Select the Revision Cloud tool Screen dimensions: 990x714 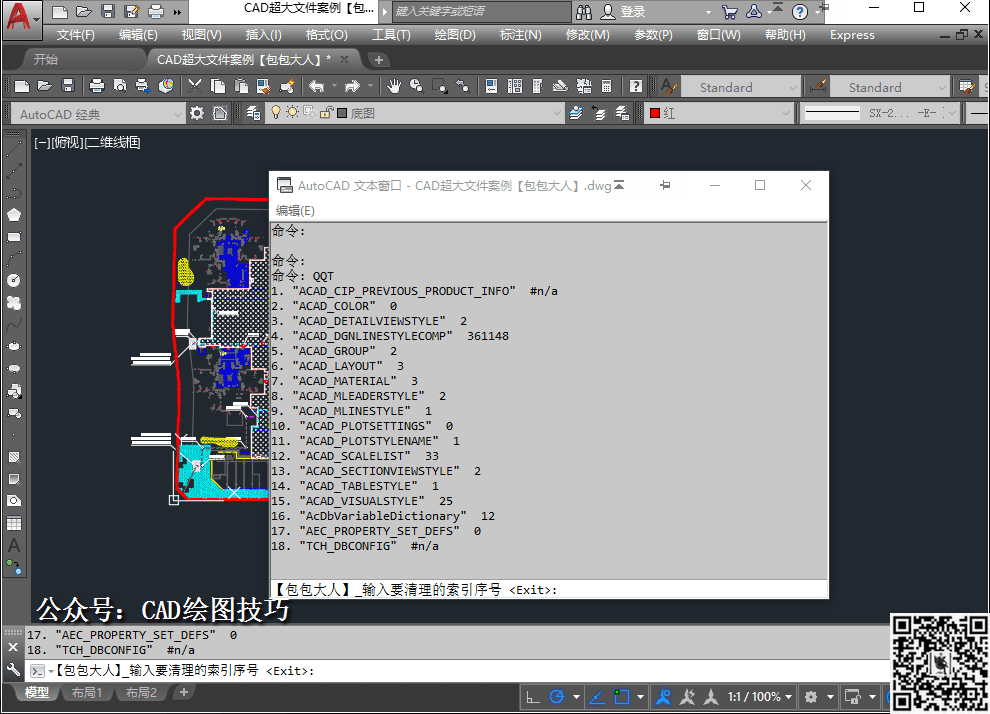point(14,302)
